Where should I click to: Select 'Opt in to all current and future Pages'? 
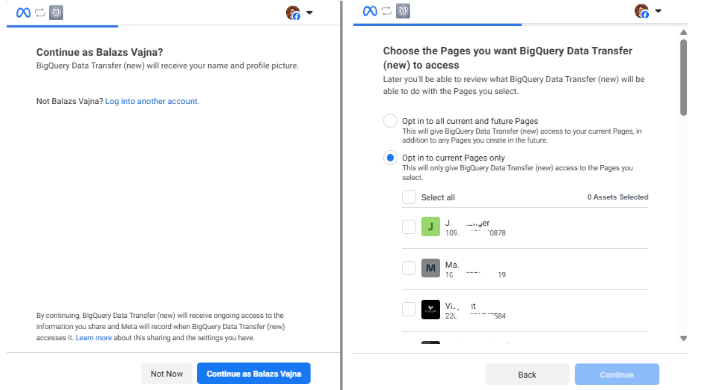390,121
